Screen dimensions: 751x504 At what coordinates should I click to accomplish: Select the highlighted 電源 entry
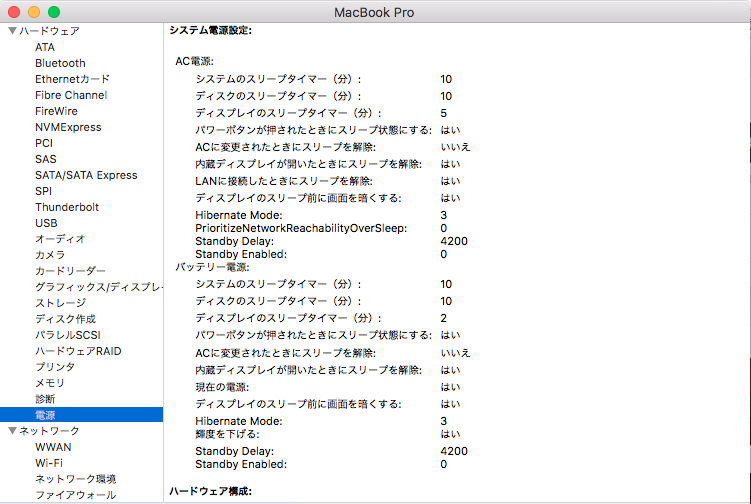81,415
